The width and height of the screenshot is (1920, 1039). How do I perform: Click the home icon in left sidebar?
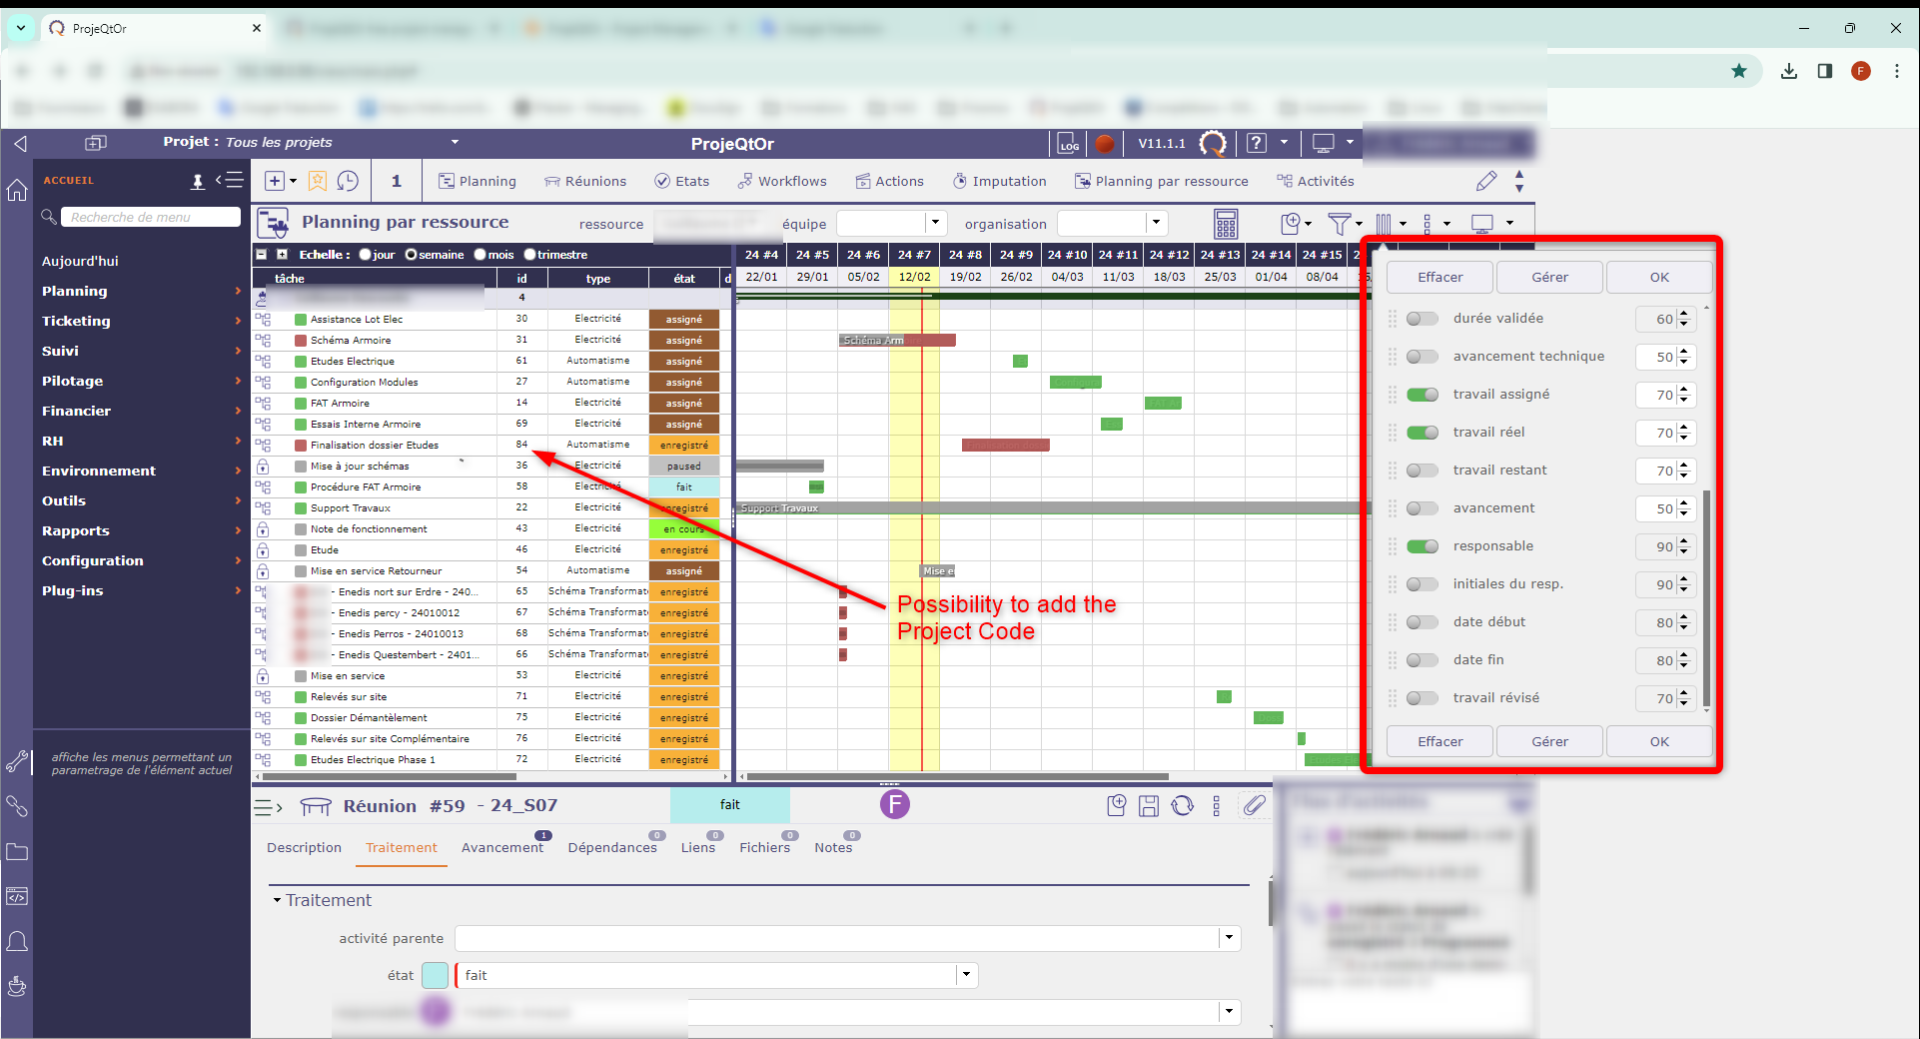coord(17,190)
